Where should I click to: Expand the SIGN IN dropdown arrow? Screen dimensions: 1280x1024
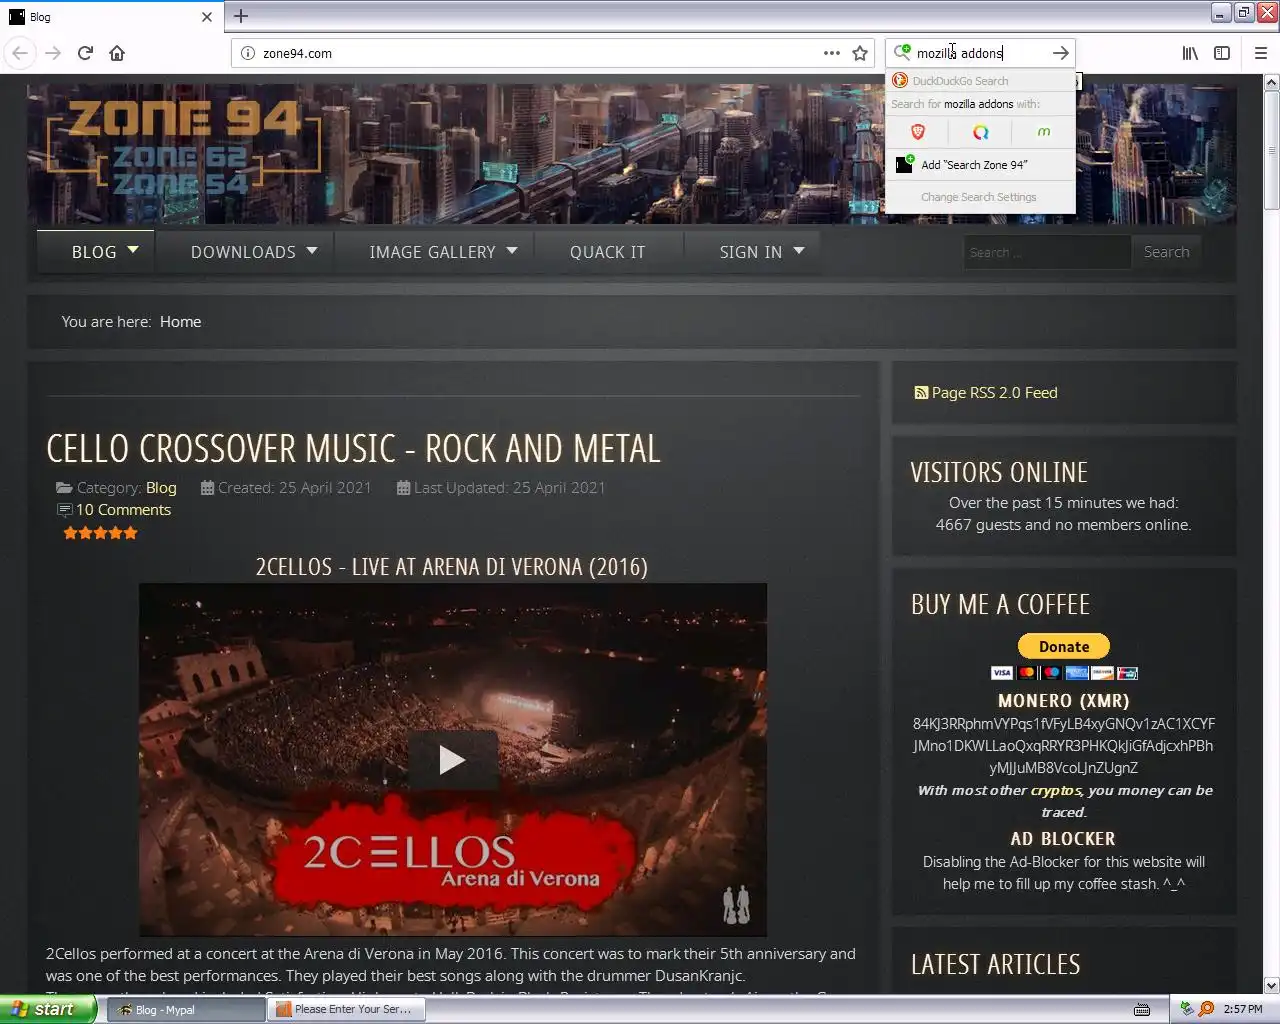(x=799, y=251)
